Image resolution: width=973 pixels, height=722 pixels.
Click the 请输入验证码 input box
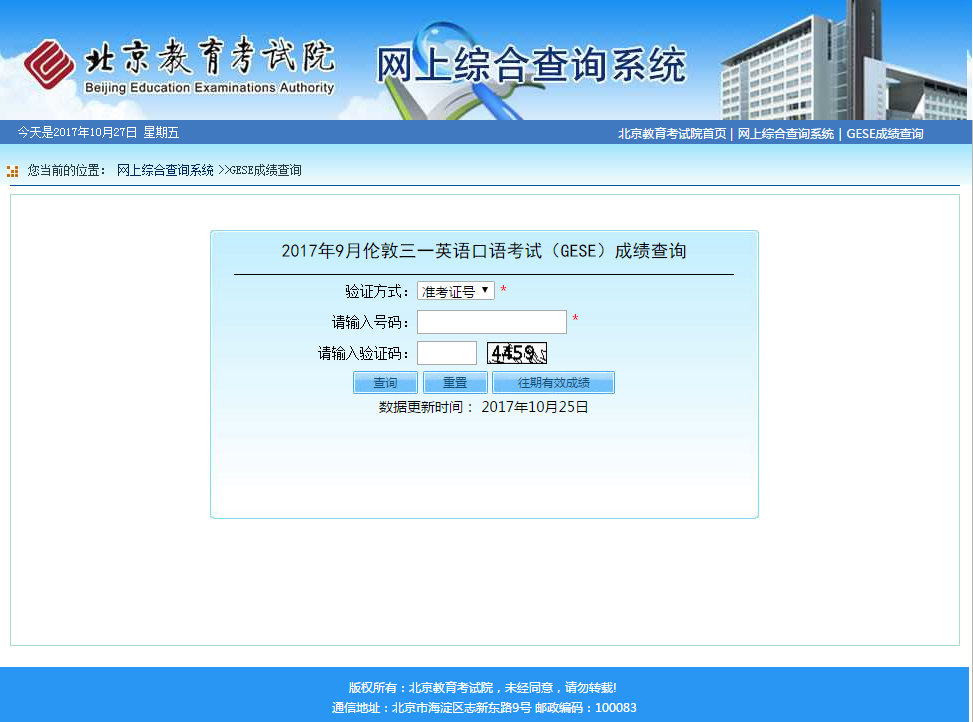click(x=446, y=353)
